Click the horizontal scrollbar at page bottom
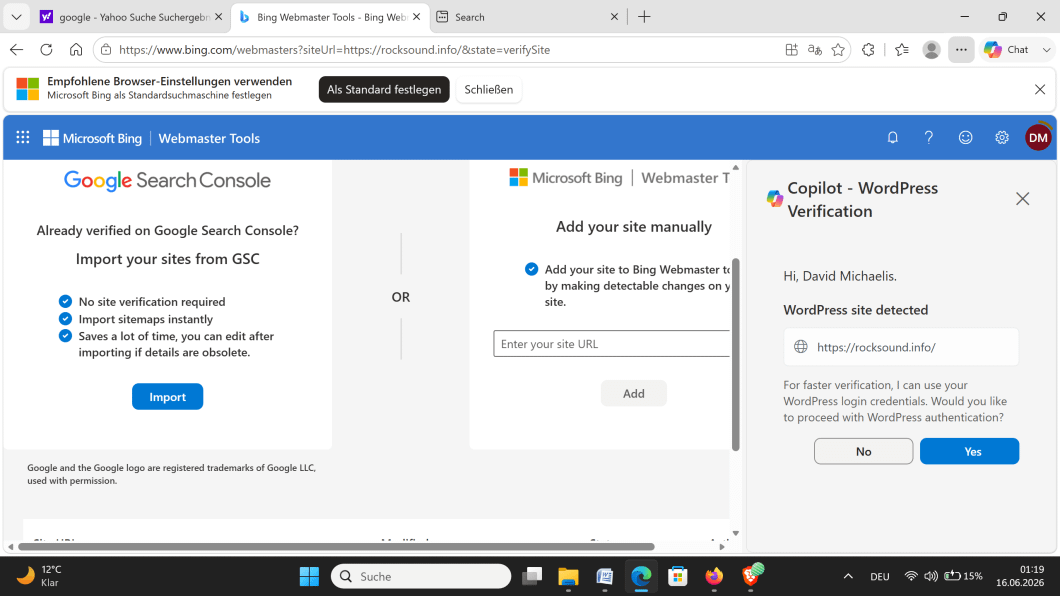 coord(336,547)
